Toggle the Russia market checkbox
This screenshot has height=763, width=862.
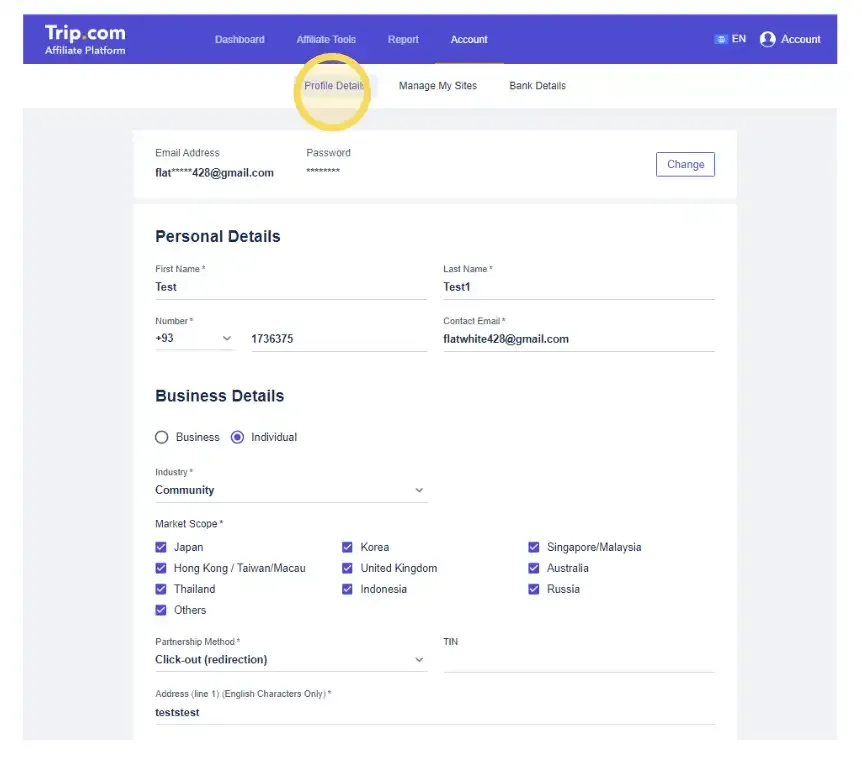tap(534, 589)
